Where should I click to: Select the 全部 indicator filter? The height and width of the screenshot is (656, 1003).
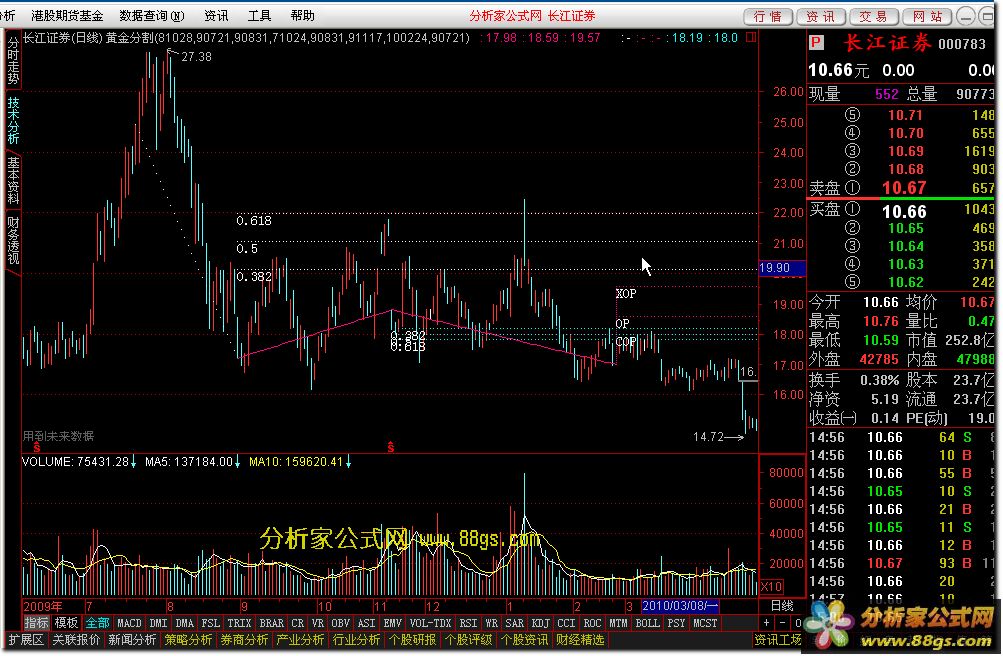pos(97,623)
